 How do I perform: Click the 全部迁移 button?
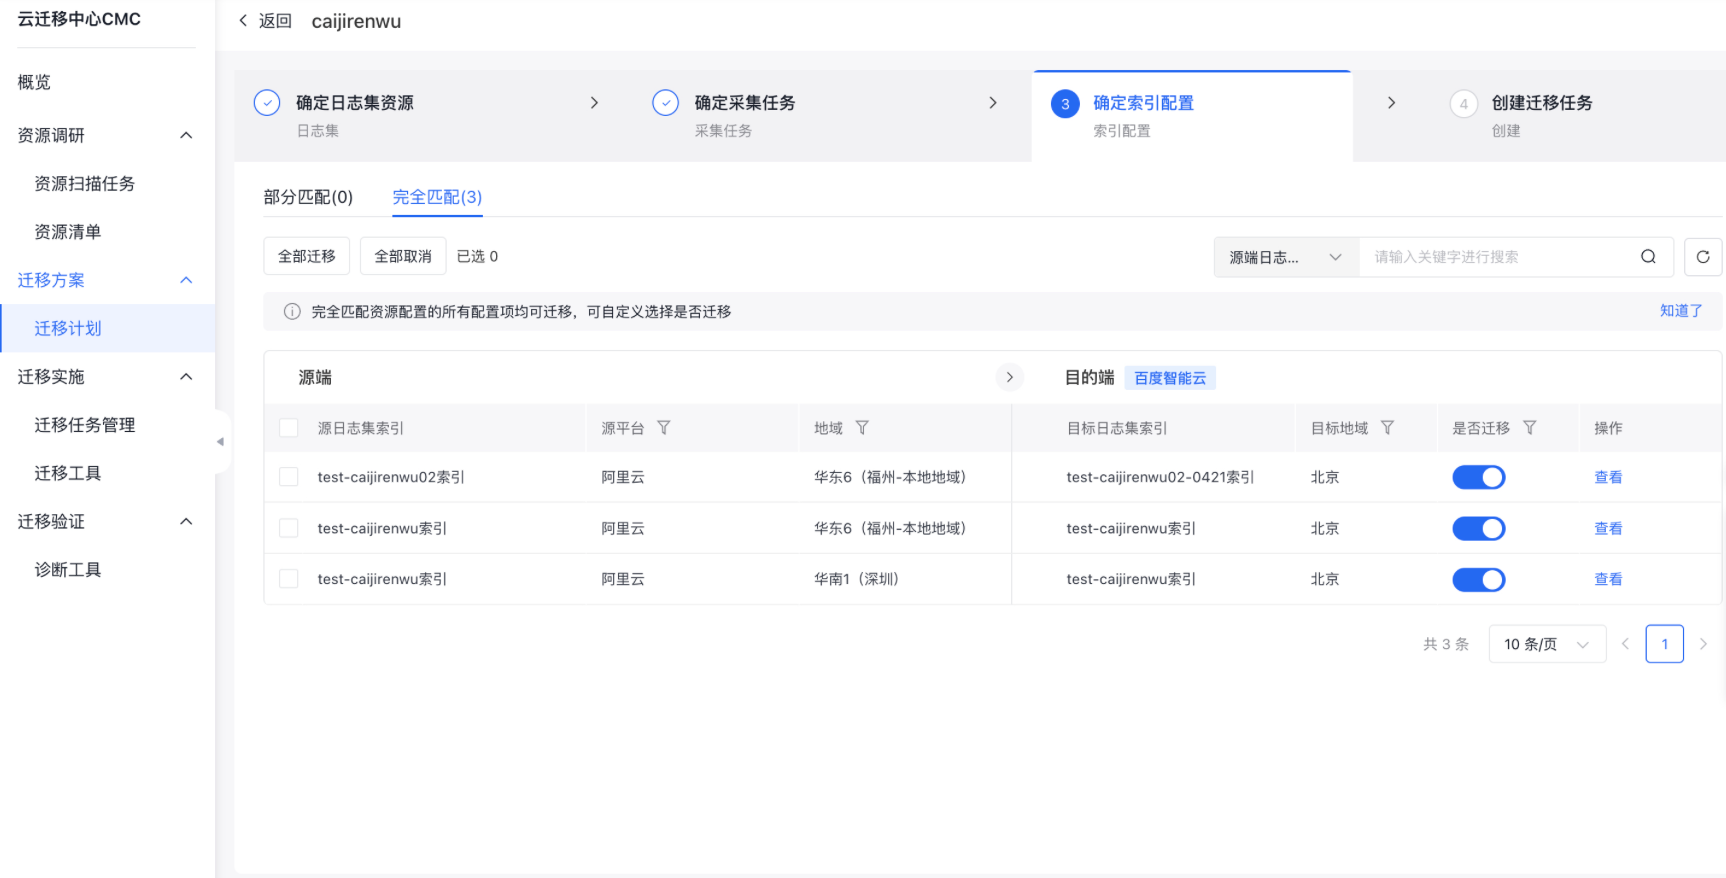pos(307,256)
